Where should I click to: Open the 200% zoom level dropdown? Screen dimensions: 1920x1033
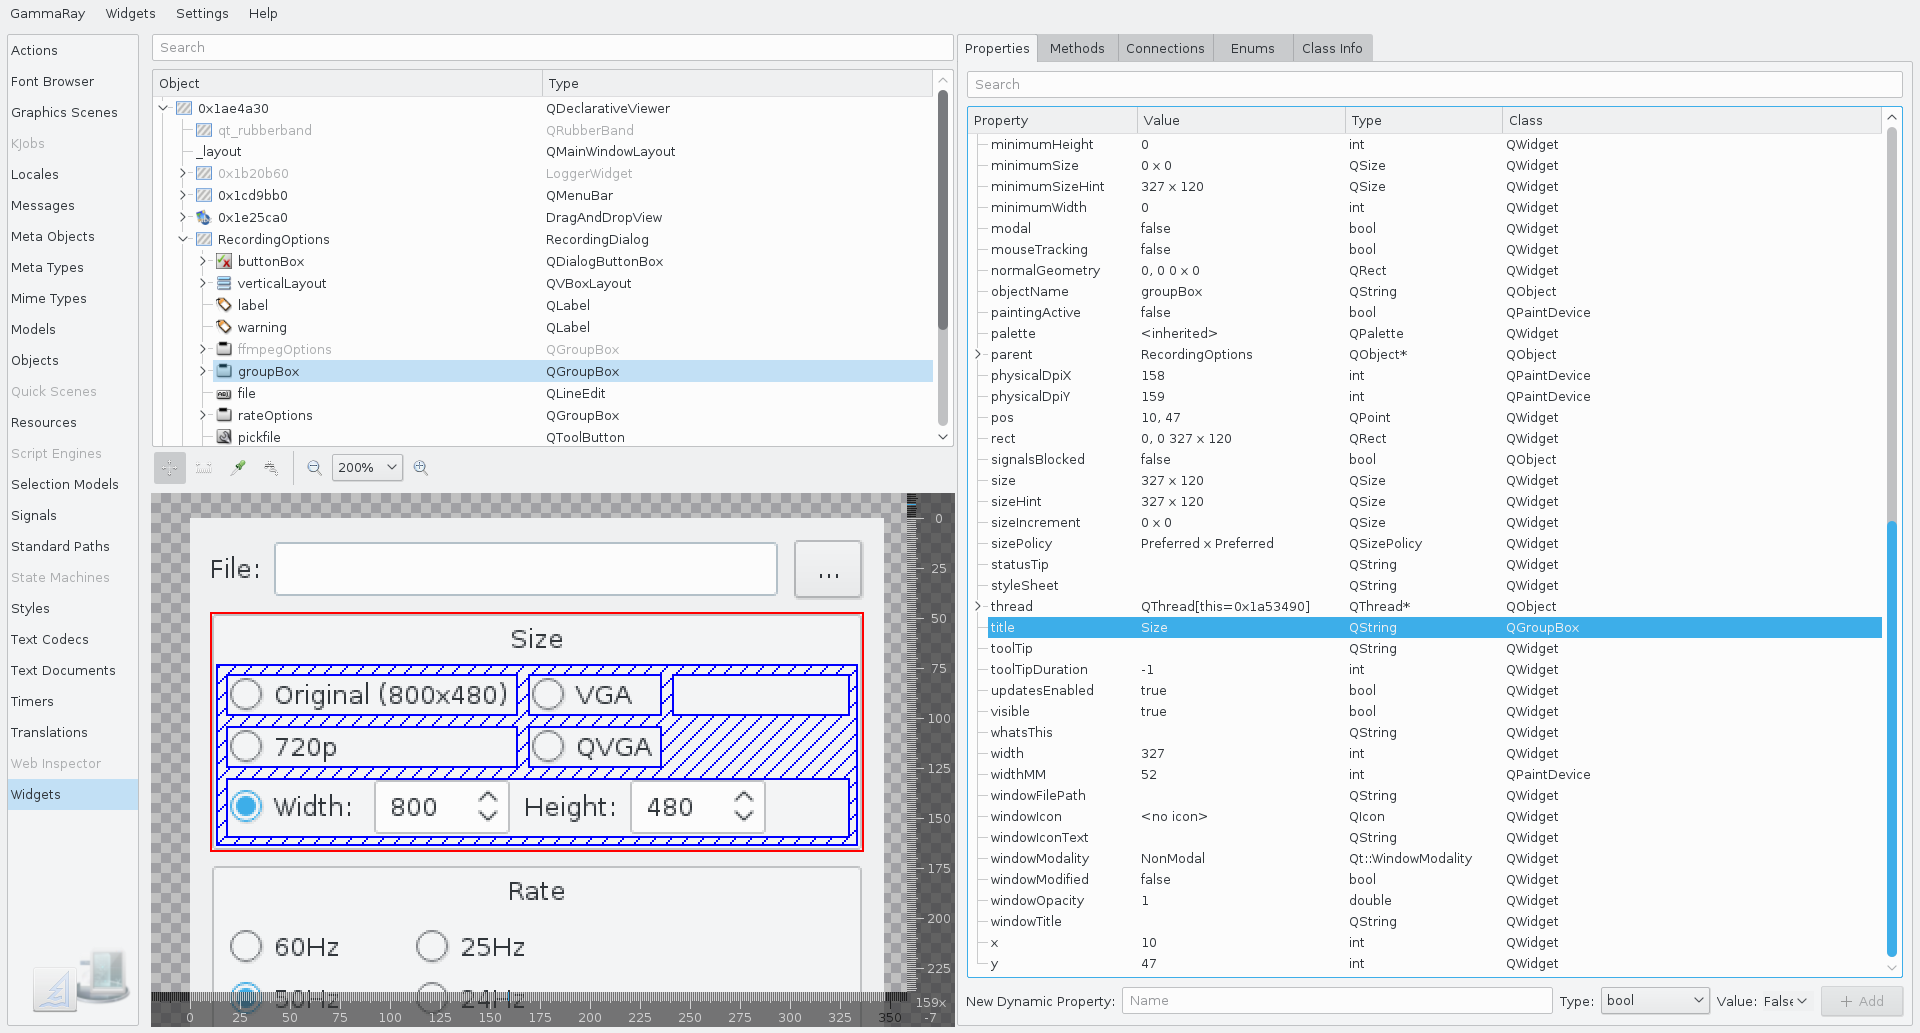[368, 468]
